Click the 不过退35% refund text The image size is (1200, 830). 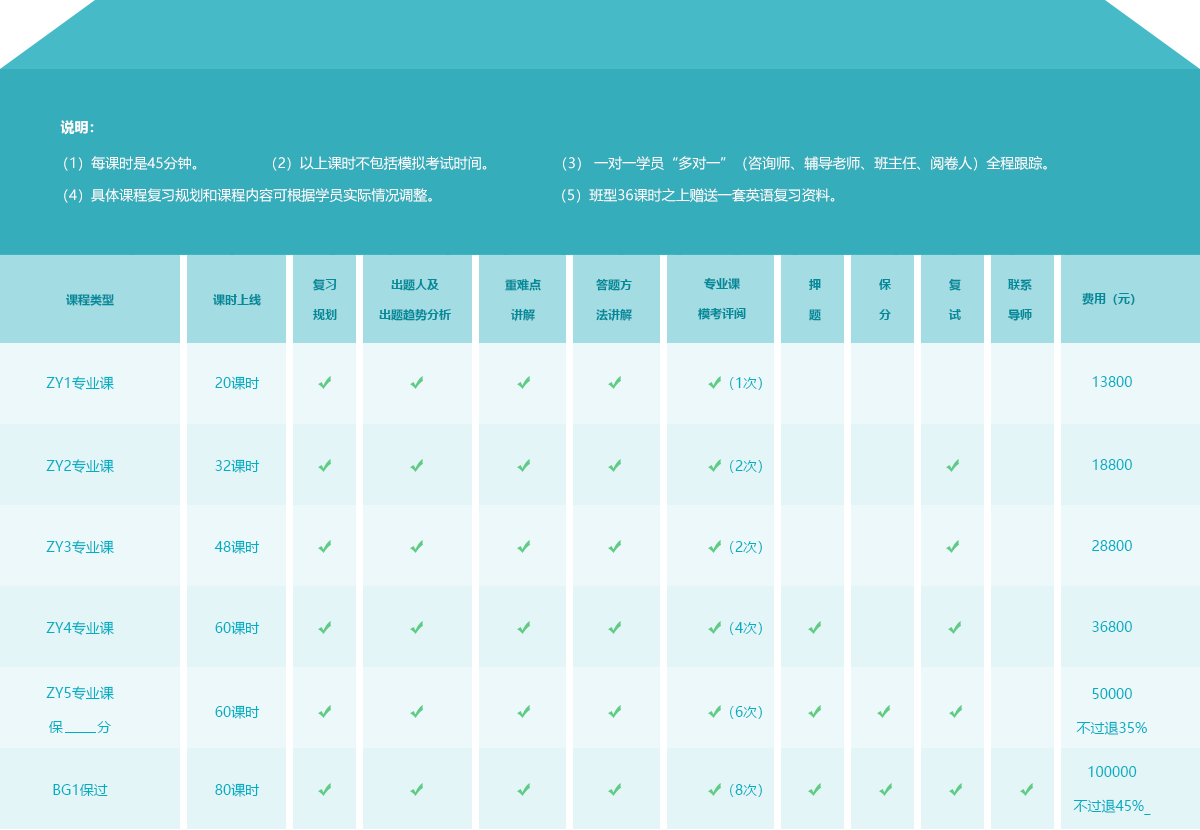point(1112,728)
